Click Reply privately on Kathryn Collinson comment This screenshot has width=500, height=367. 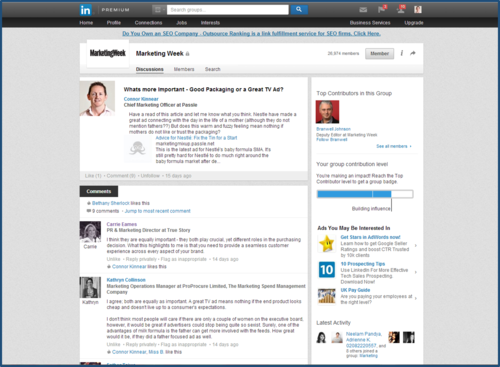141,344
